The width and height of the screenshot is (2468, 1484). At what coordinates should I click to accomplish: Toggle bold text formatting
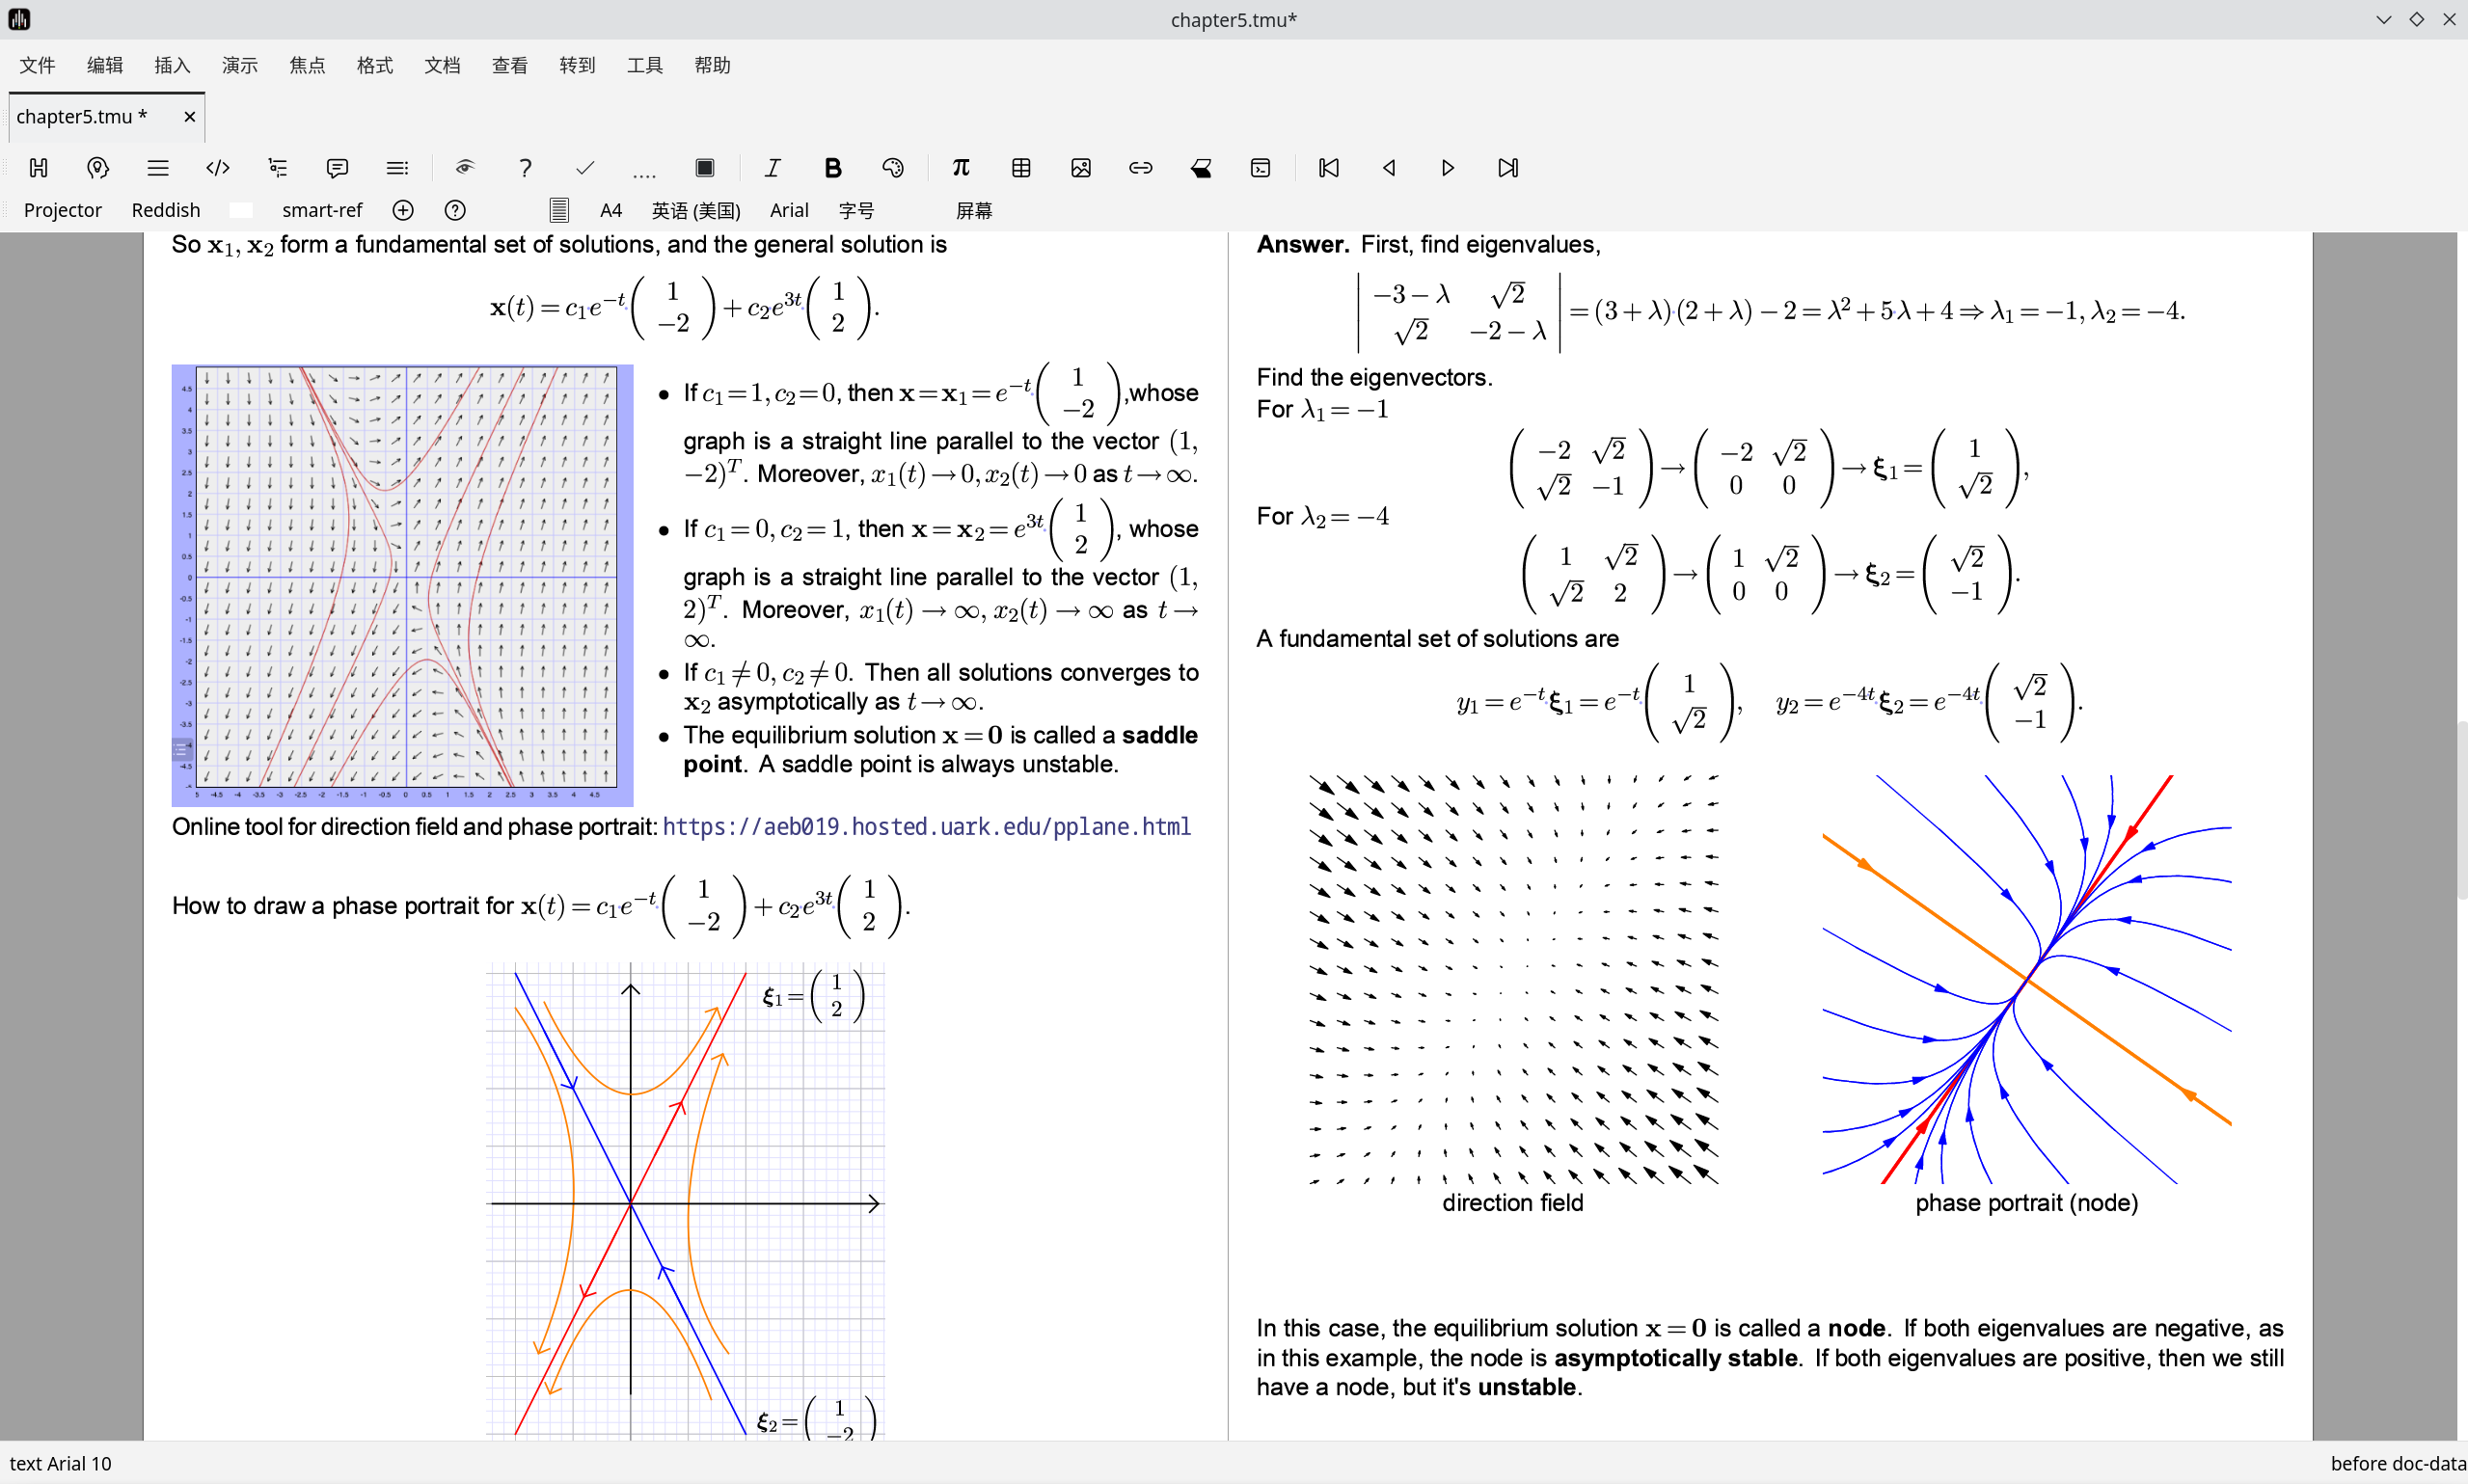(x=832, y=168)
